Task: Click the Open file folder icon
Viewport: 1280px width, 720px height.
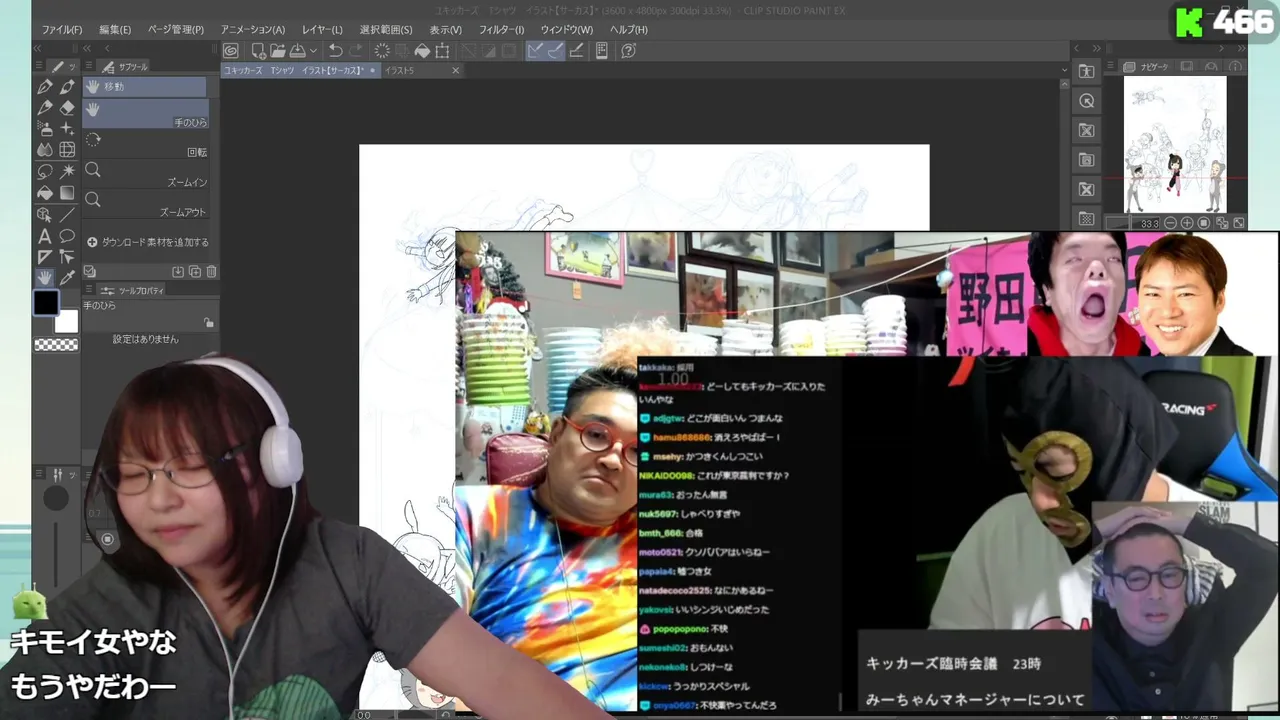Action: tap(277, 51)
